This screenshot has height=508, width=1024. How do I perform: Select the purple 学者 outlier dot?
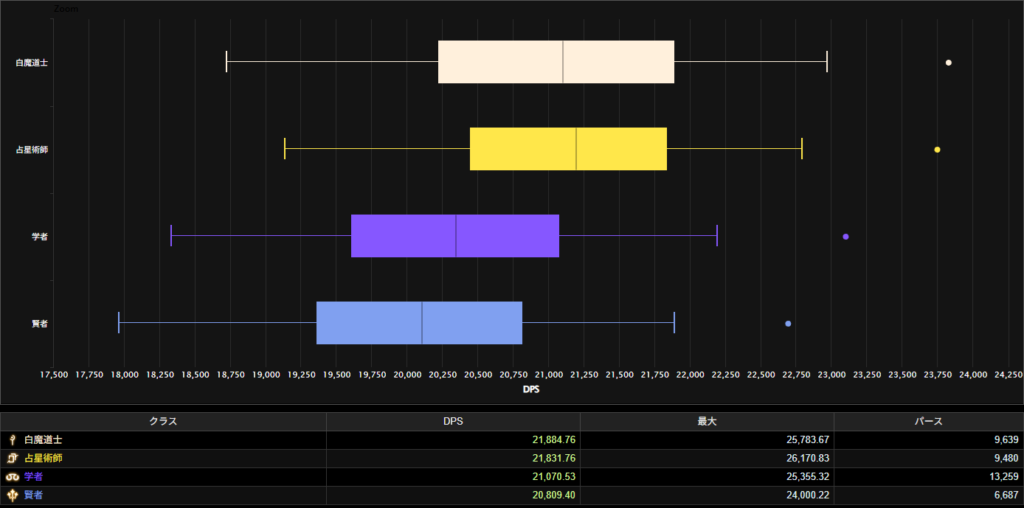846,237
